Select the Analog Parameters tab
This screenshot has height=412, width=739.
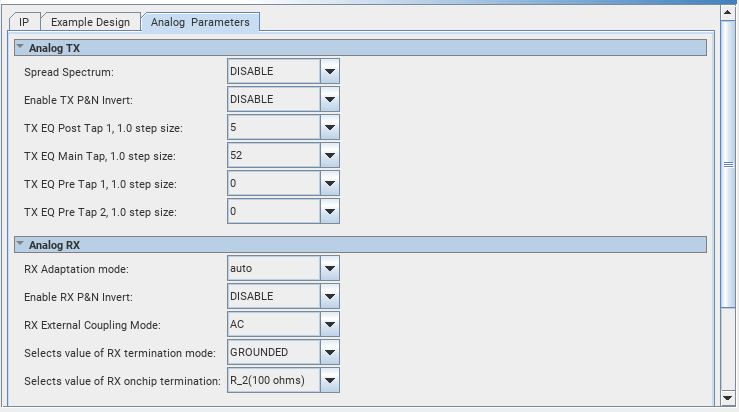coord(200,21)
